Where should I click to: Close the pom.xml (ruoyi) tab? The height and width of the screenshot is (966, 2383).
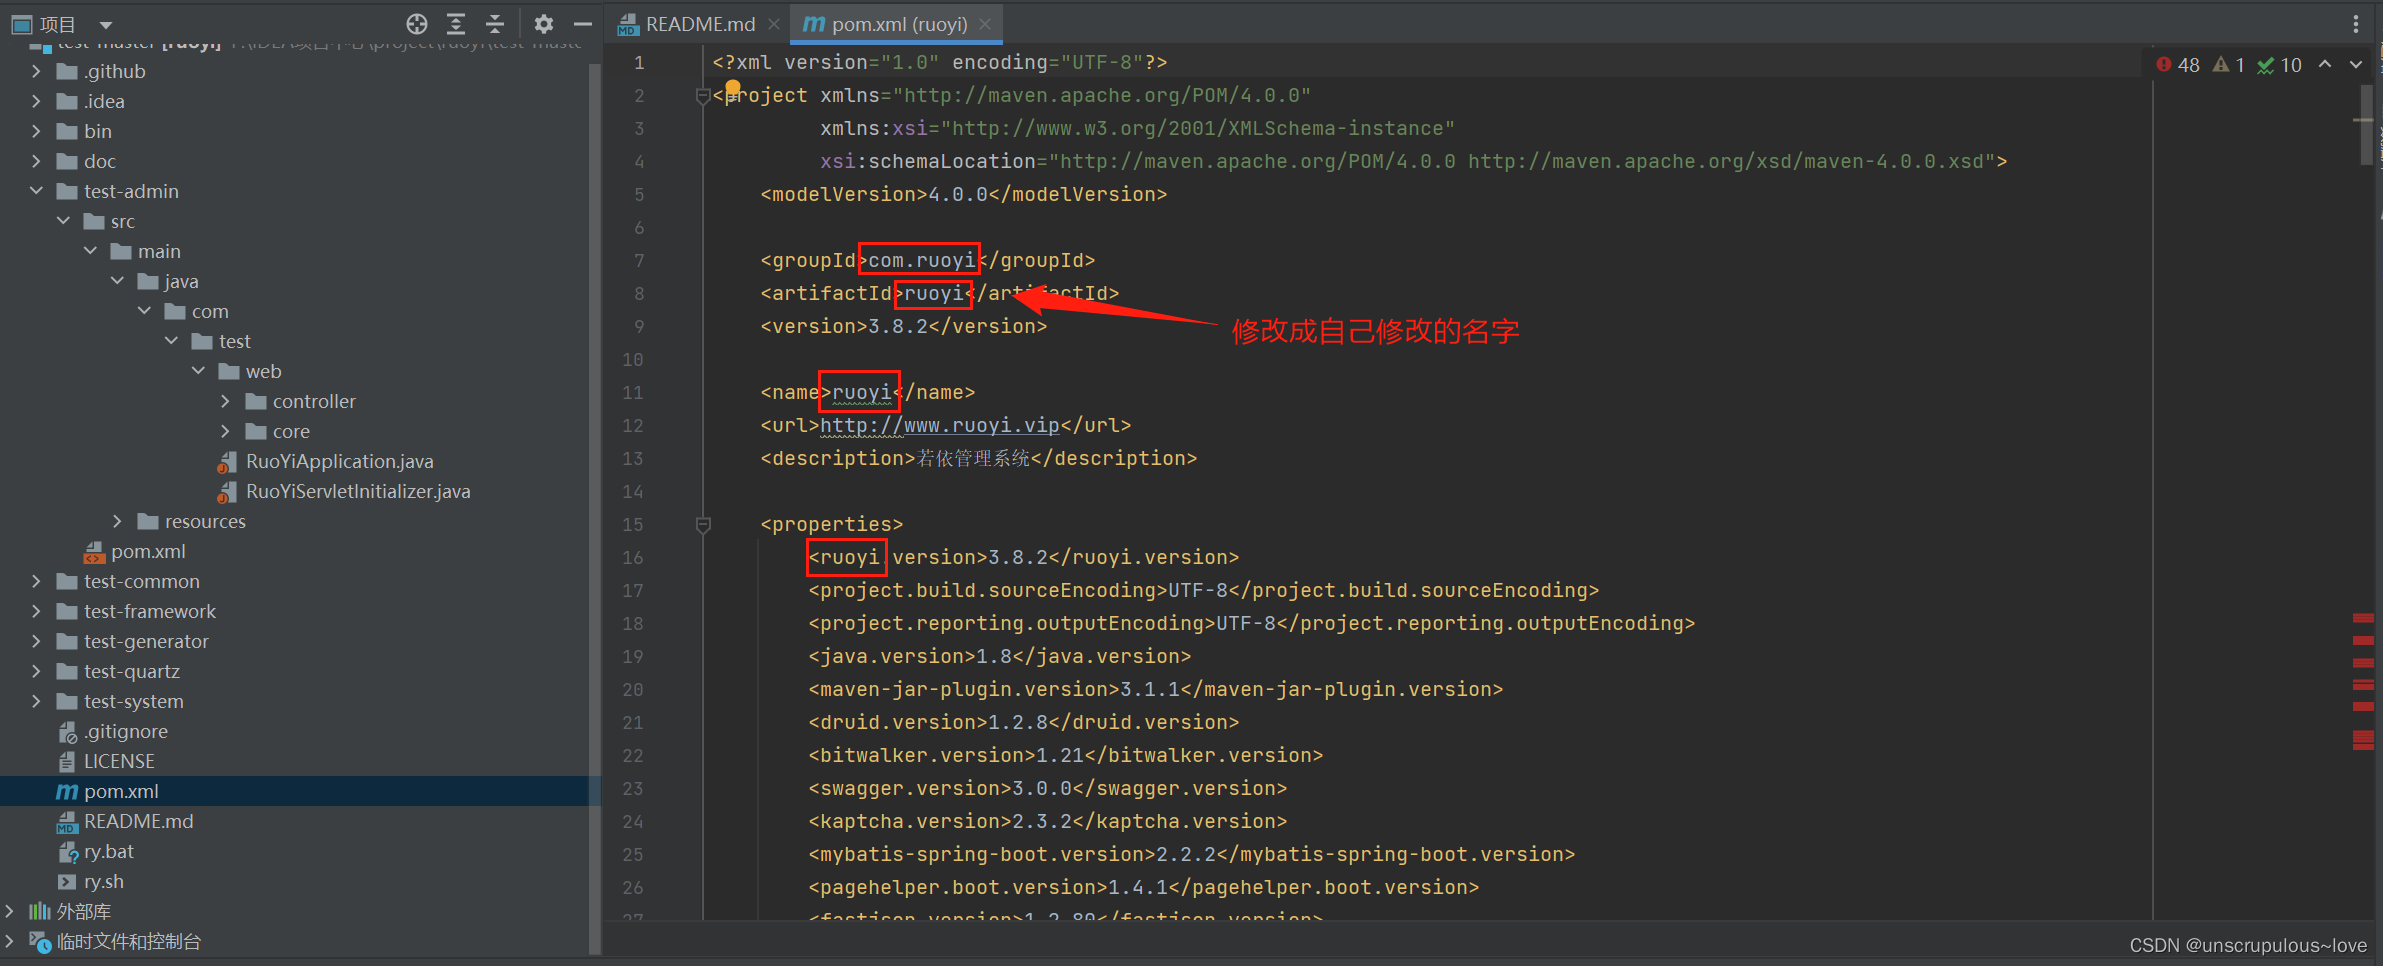985,24
